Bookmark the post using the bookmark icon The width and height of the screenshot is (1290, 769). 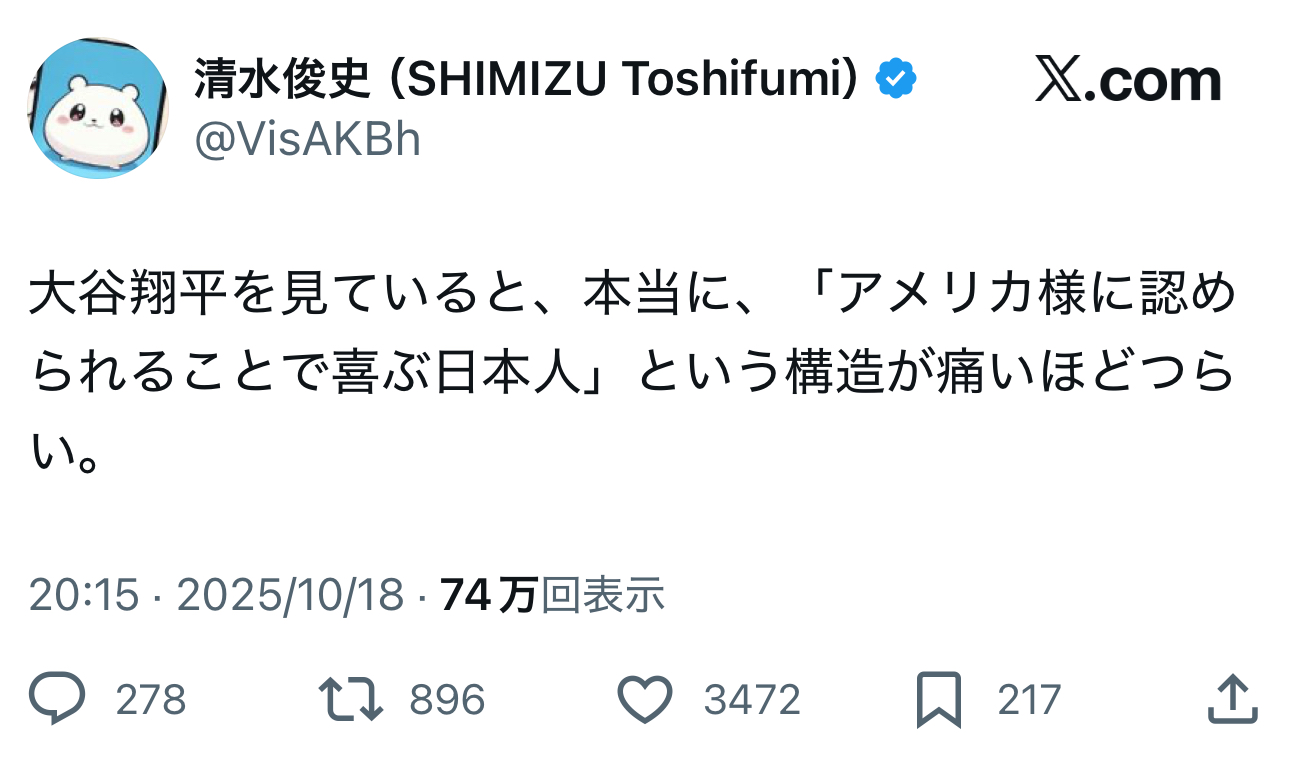(939, 699)
